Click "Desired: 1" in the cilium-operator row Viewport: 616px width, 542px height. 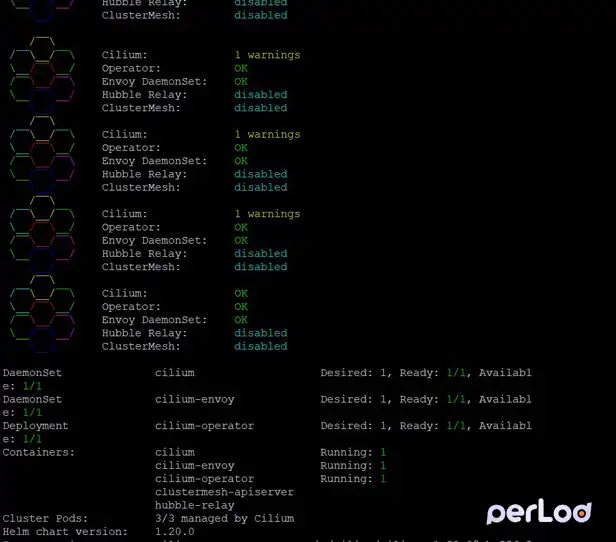[x=354, y=426]
